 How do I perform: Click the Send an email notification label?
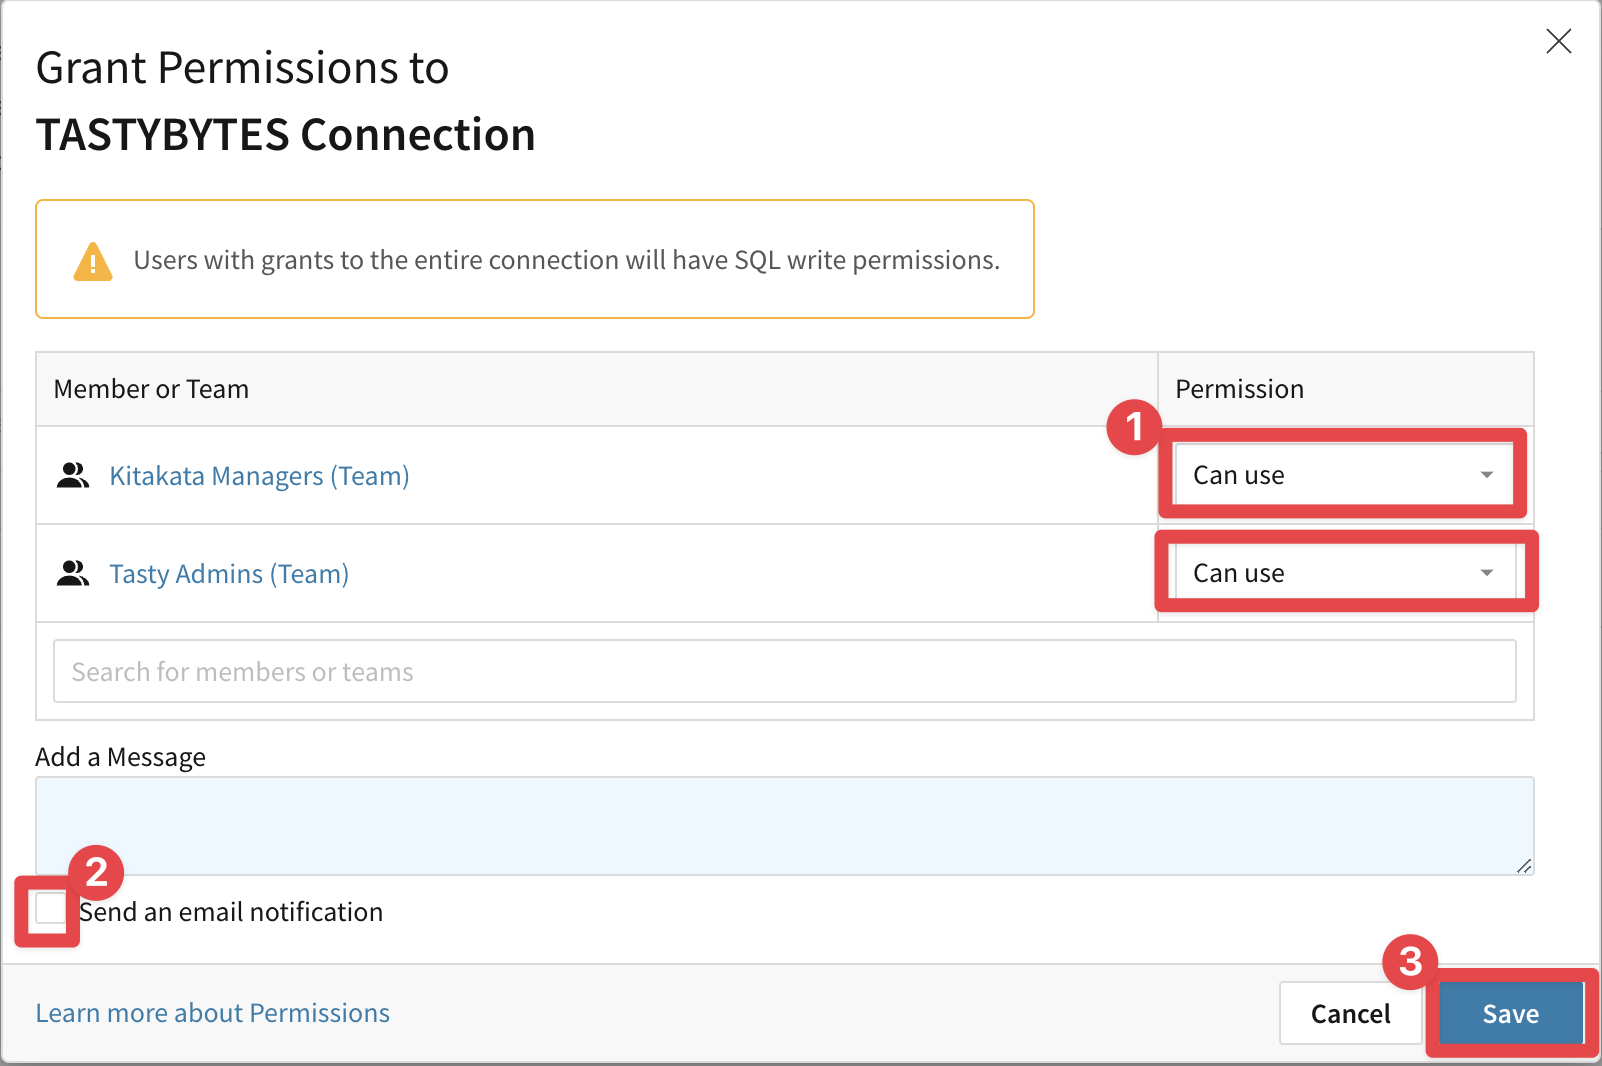[232, 912]
